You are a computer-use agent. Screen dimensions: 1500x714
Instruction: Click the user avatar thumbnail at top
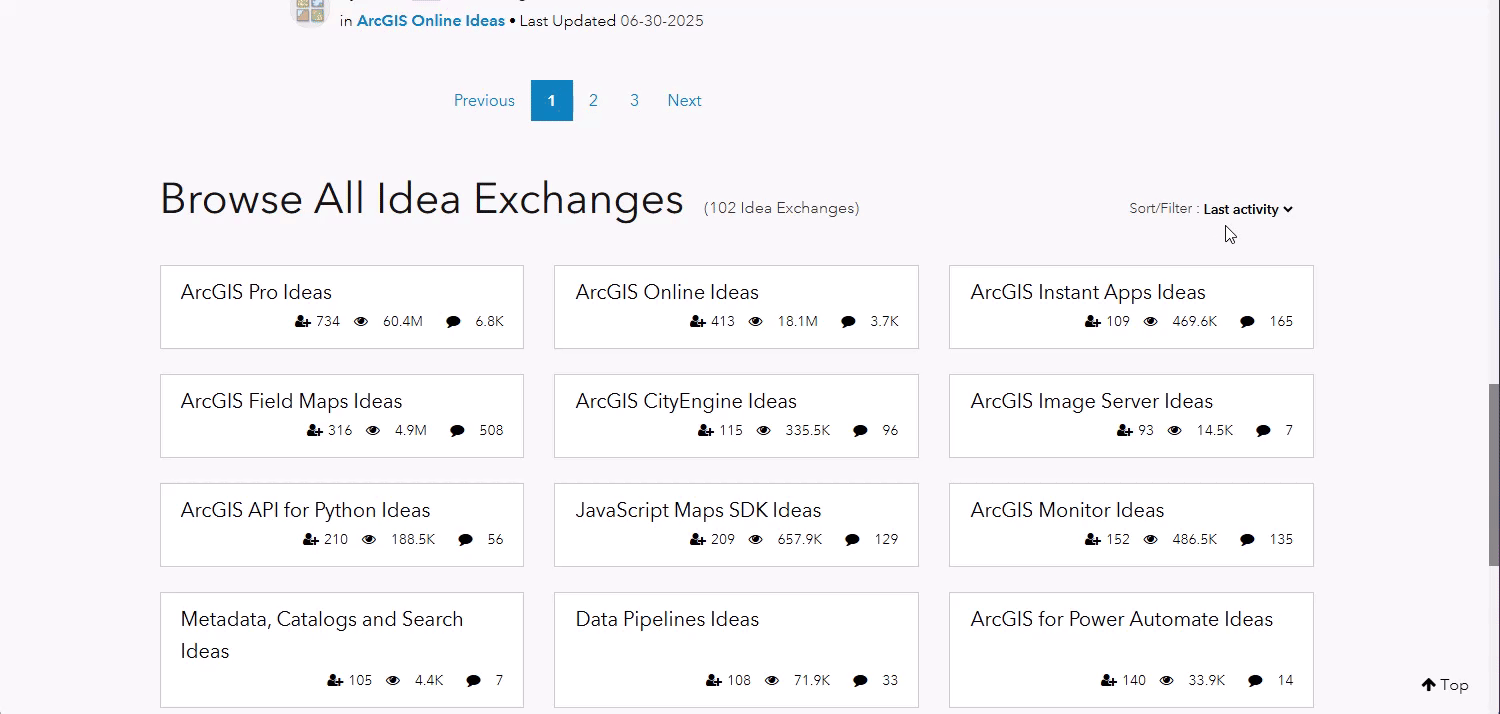(x=309, y=10)
